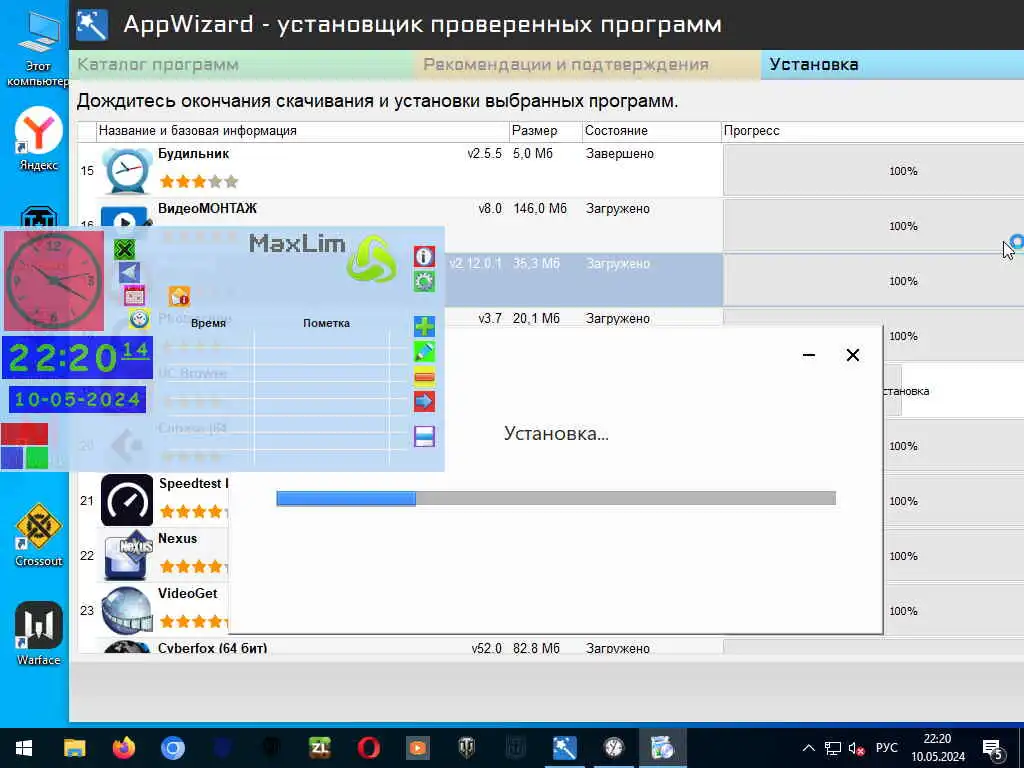The width and height of the screenshot is (1024, 768).
Task: Show hidden system tray icons
Action: [x=808, y=748]
